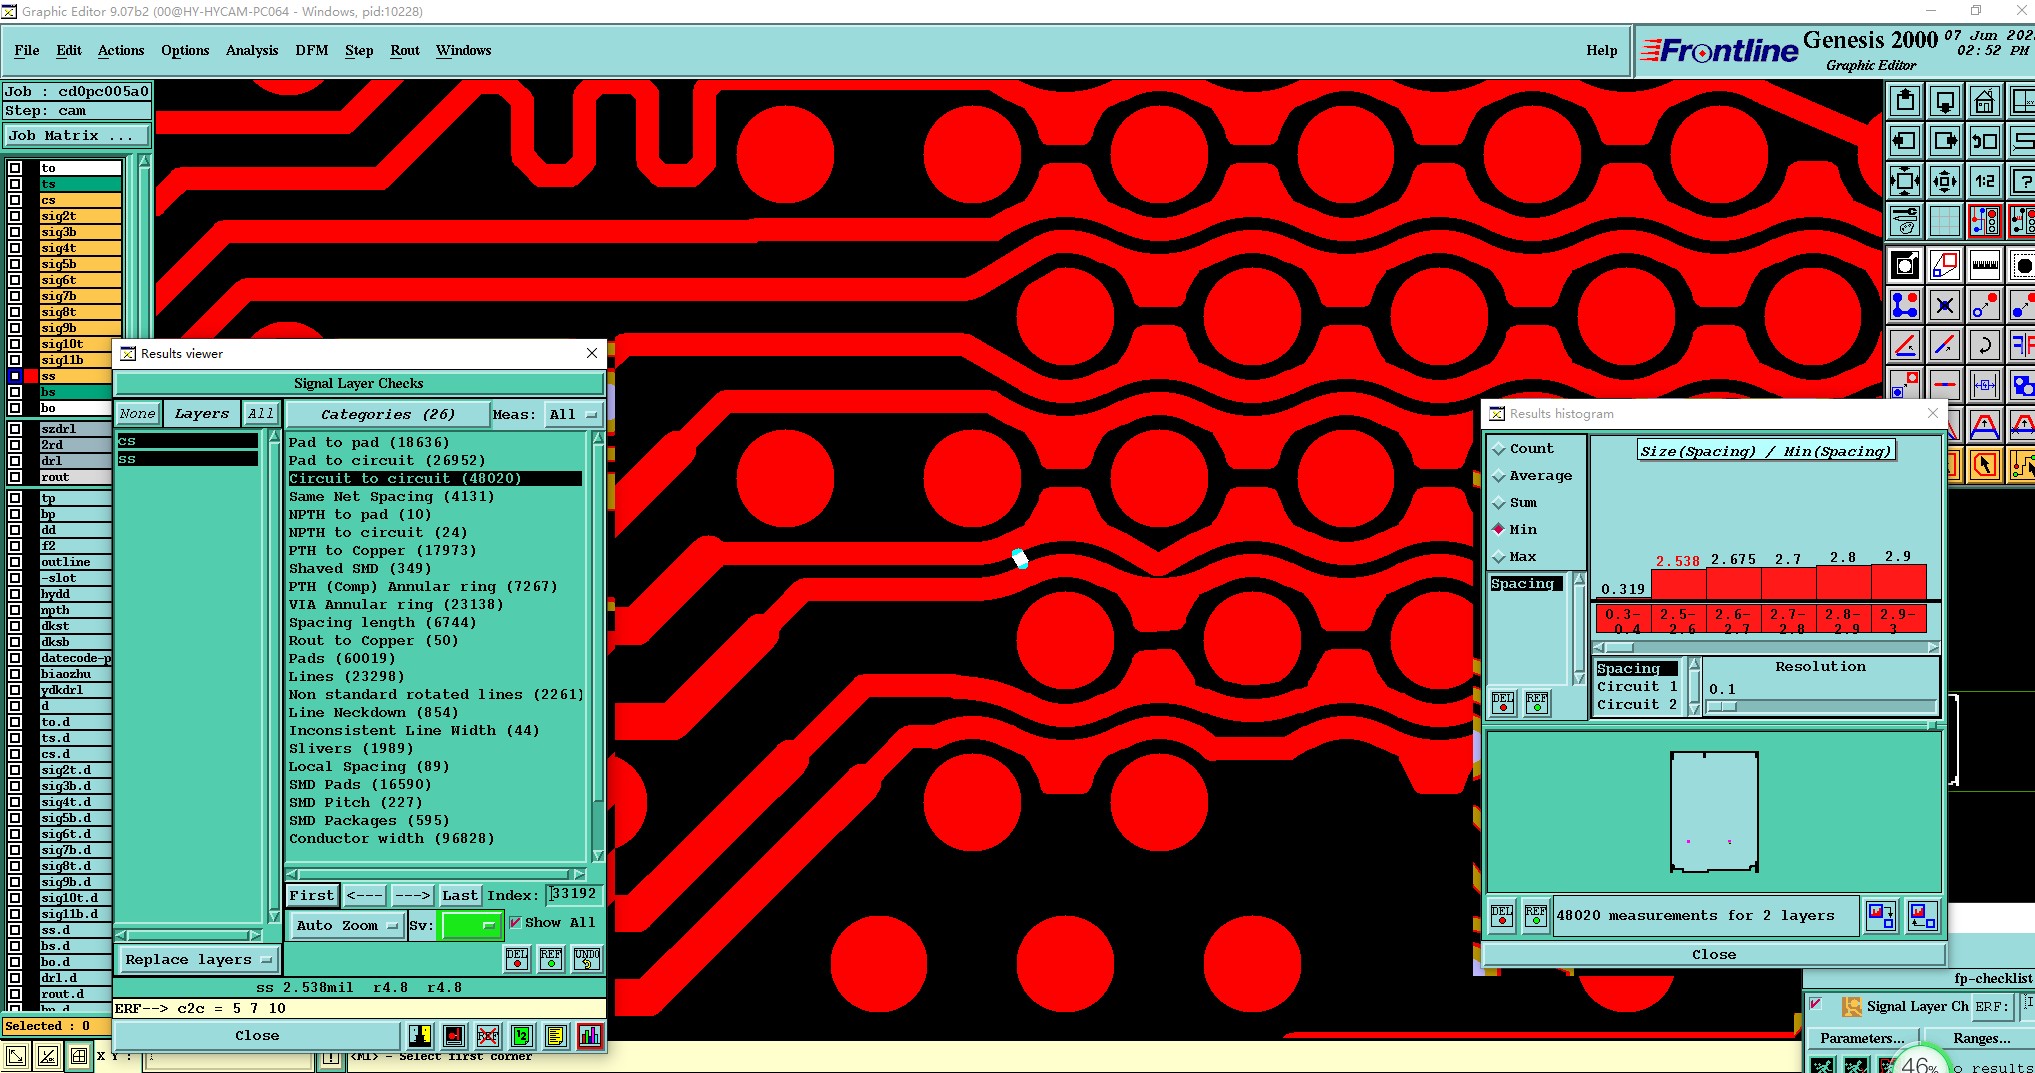
Task: Toggle the grid display icon
Action: click(x=1945, y=221)
